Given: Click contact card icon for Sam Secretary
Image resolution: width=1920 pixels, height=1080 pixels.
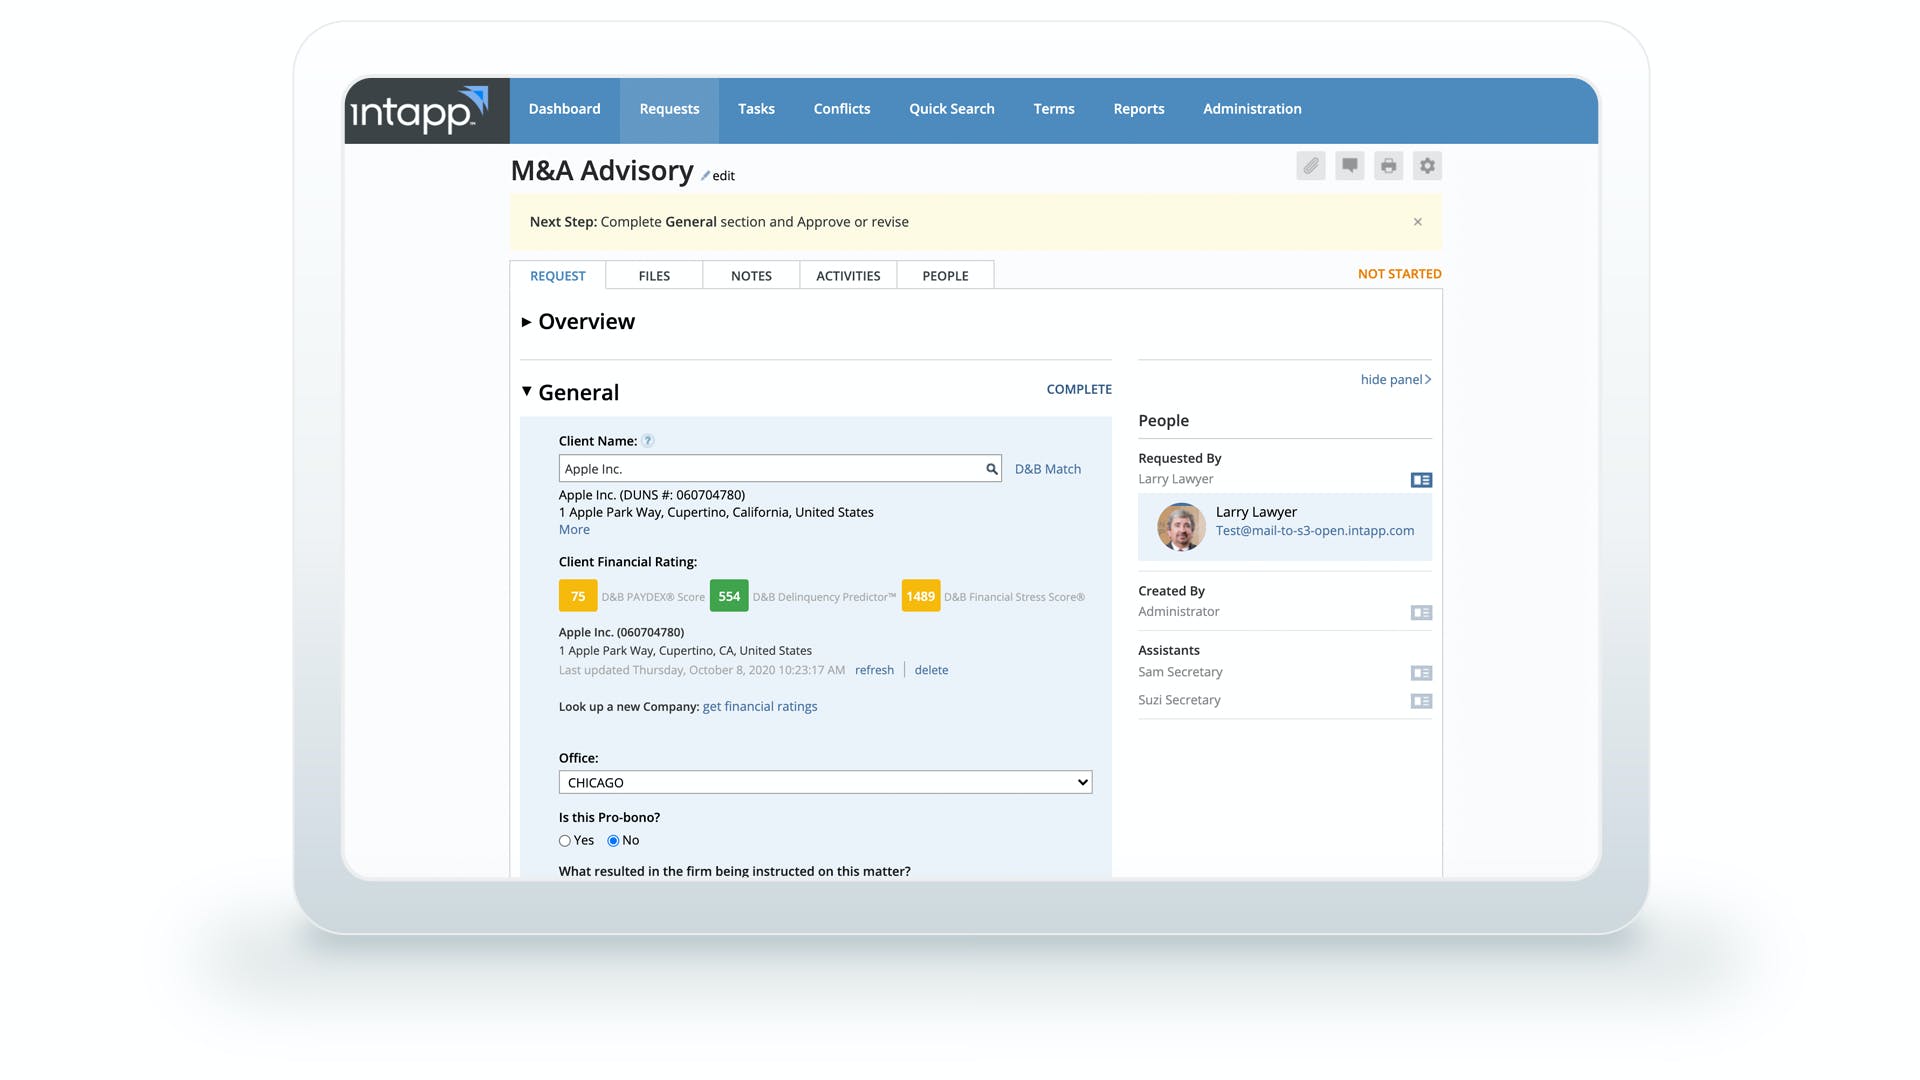Looking at the screenshot, I should pyautogui.click(x=1421, y=673).
